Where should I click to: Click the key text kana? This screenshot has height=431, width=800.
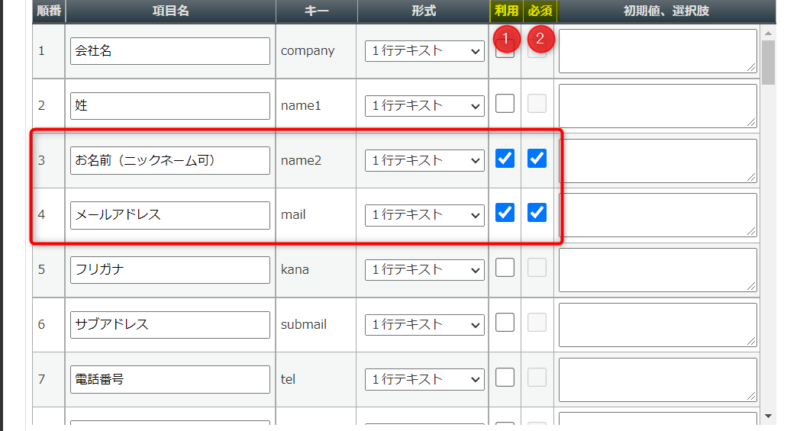(295, 269)
